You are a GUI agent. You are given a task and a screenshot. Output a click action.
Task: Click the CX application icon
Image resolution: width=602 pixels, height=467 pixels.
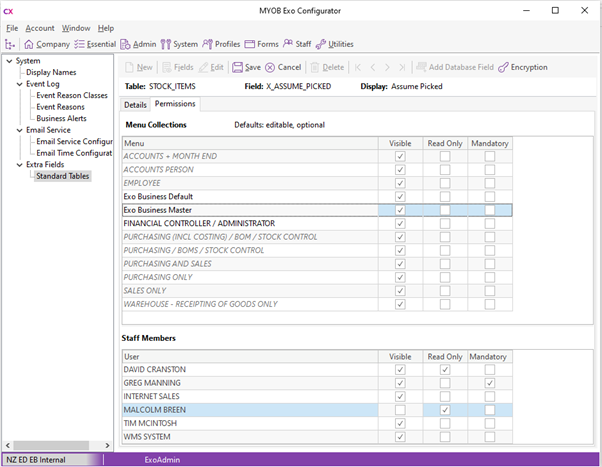point(8,11)
